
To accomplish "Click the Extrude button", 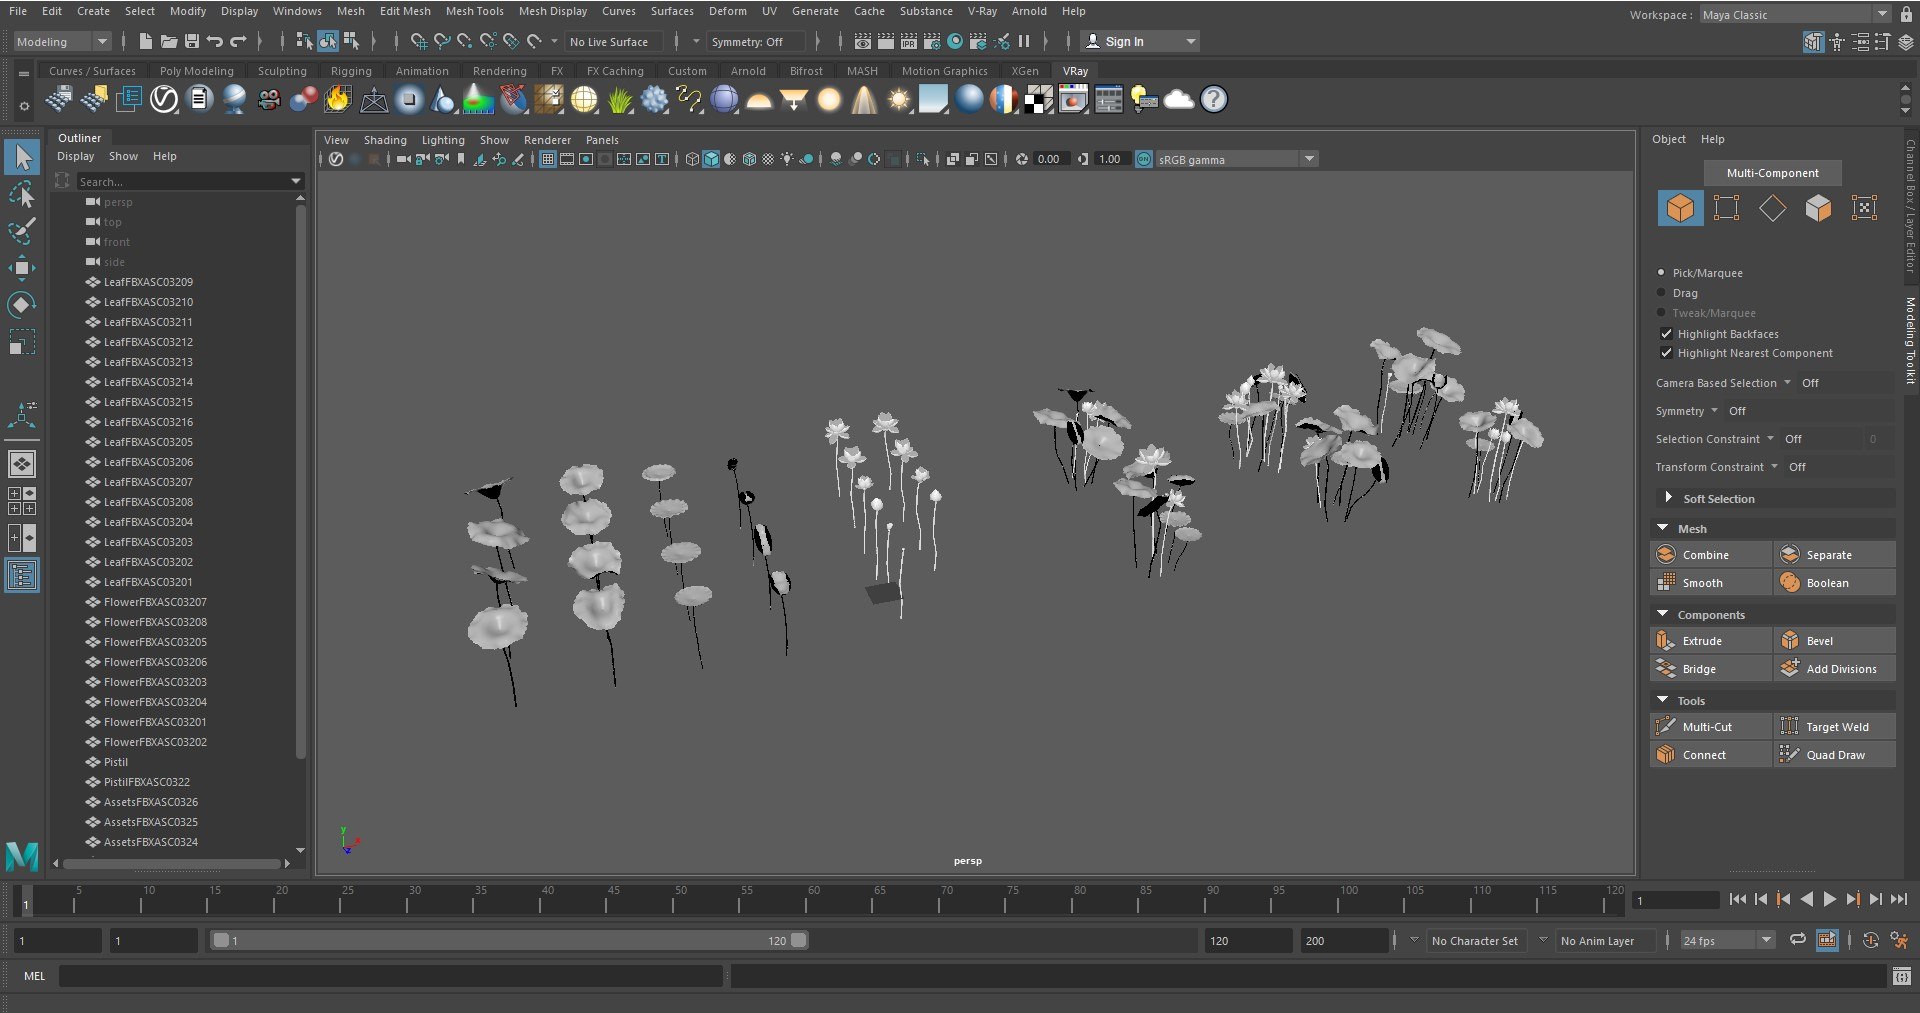I will point(1710,641).
